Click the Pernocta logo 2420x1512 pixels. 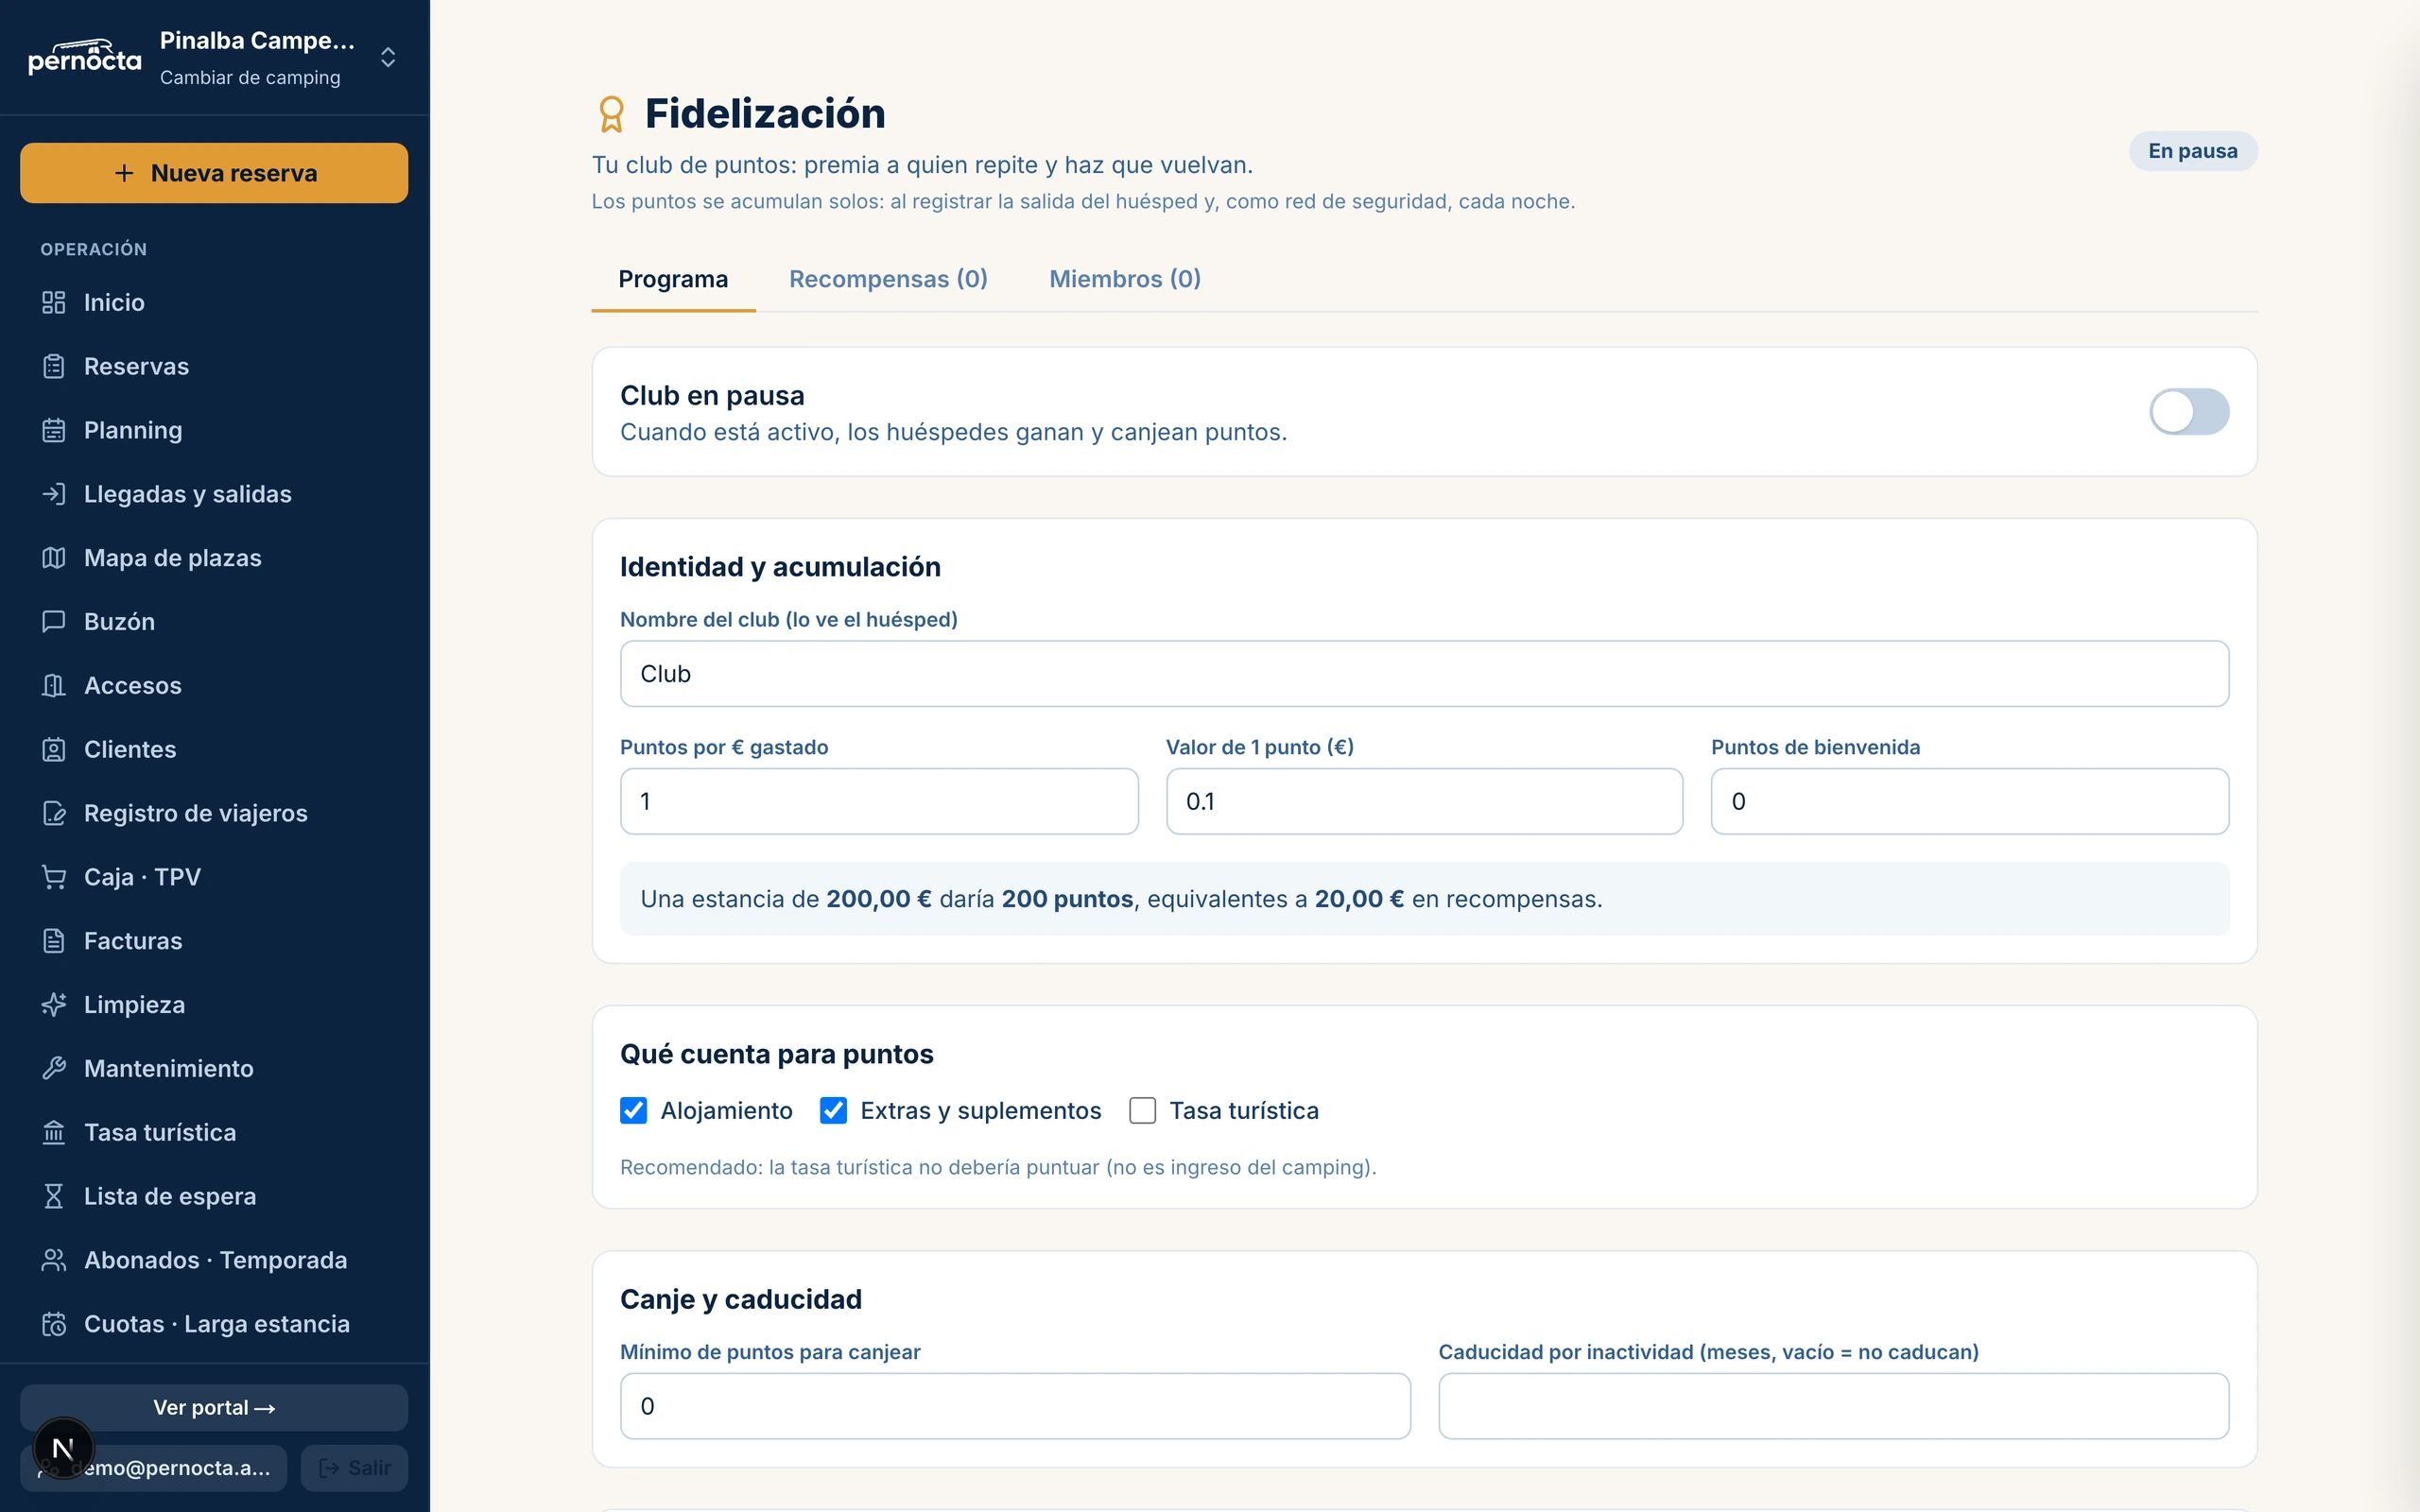coord(85,57)
